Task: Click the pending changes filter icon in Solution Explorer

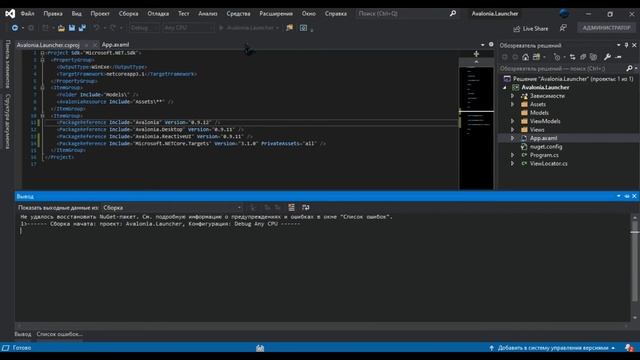Action: click(557, 57)
